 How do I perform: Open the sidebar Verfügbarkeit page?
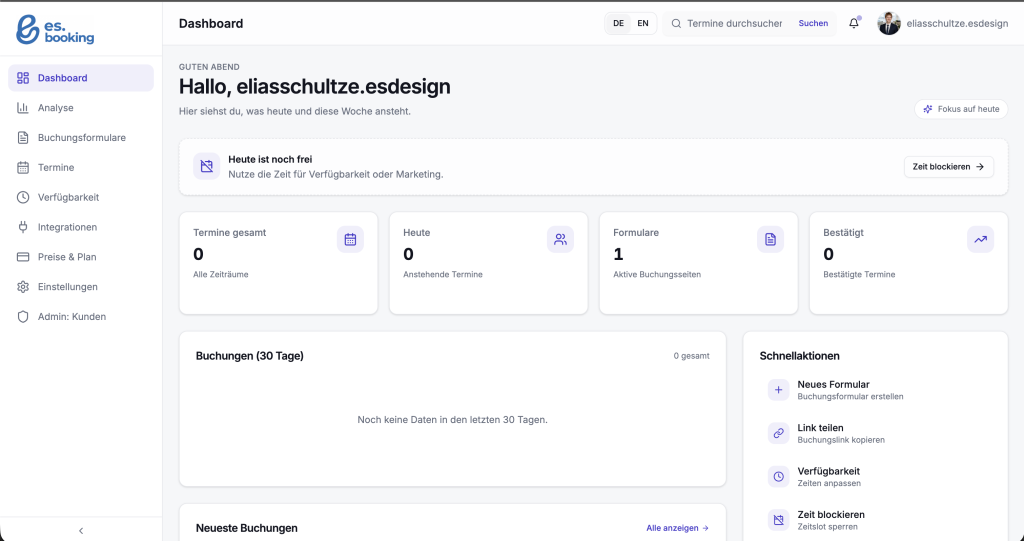[x=81, y=197]
